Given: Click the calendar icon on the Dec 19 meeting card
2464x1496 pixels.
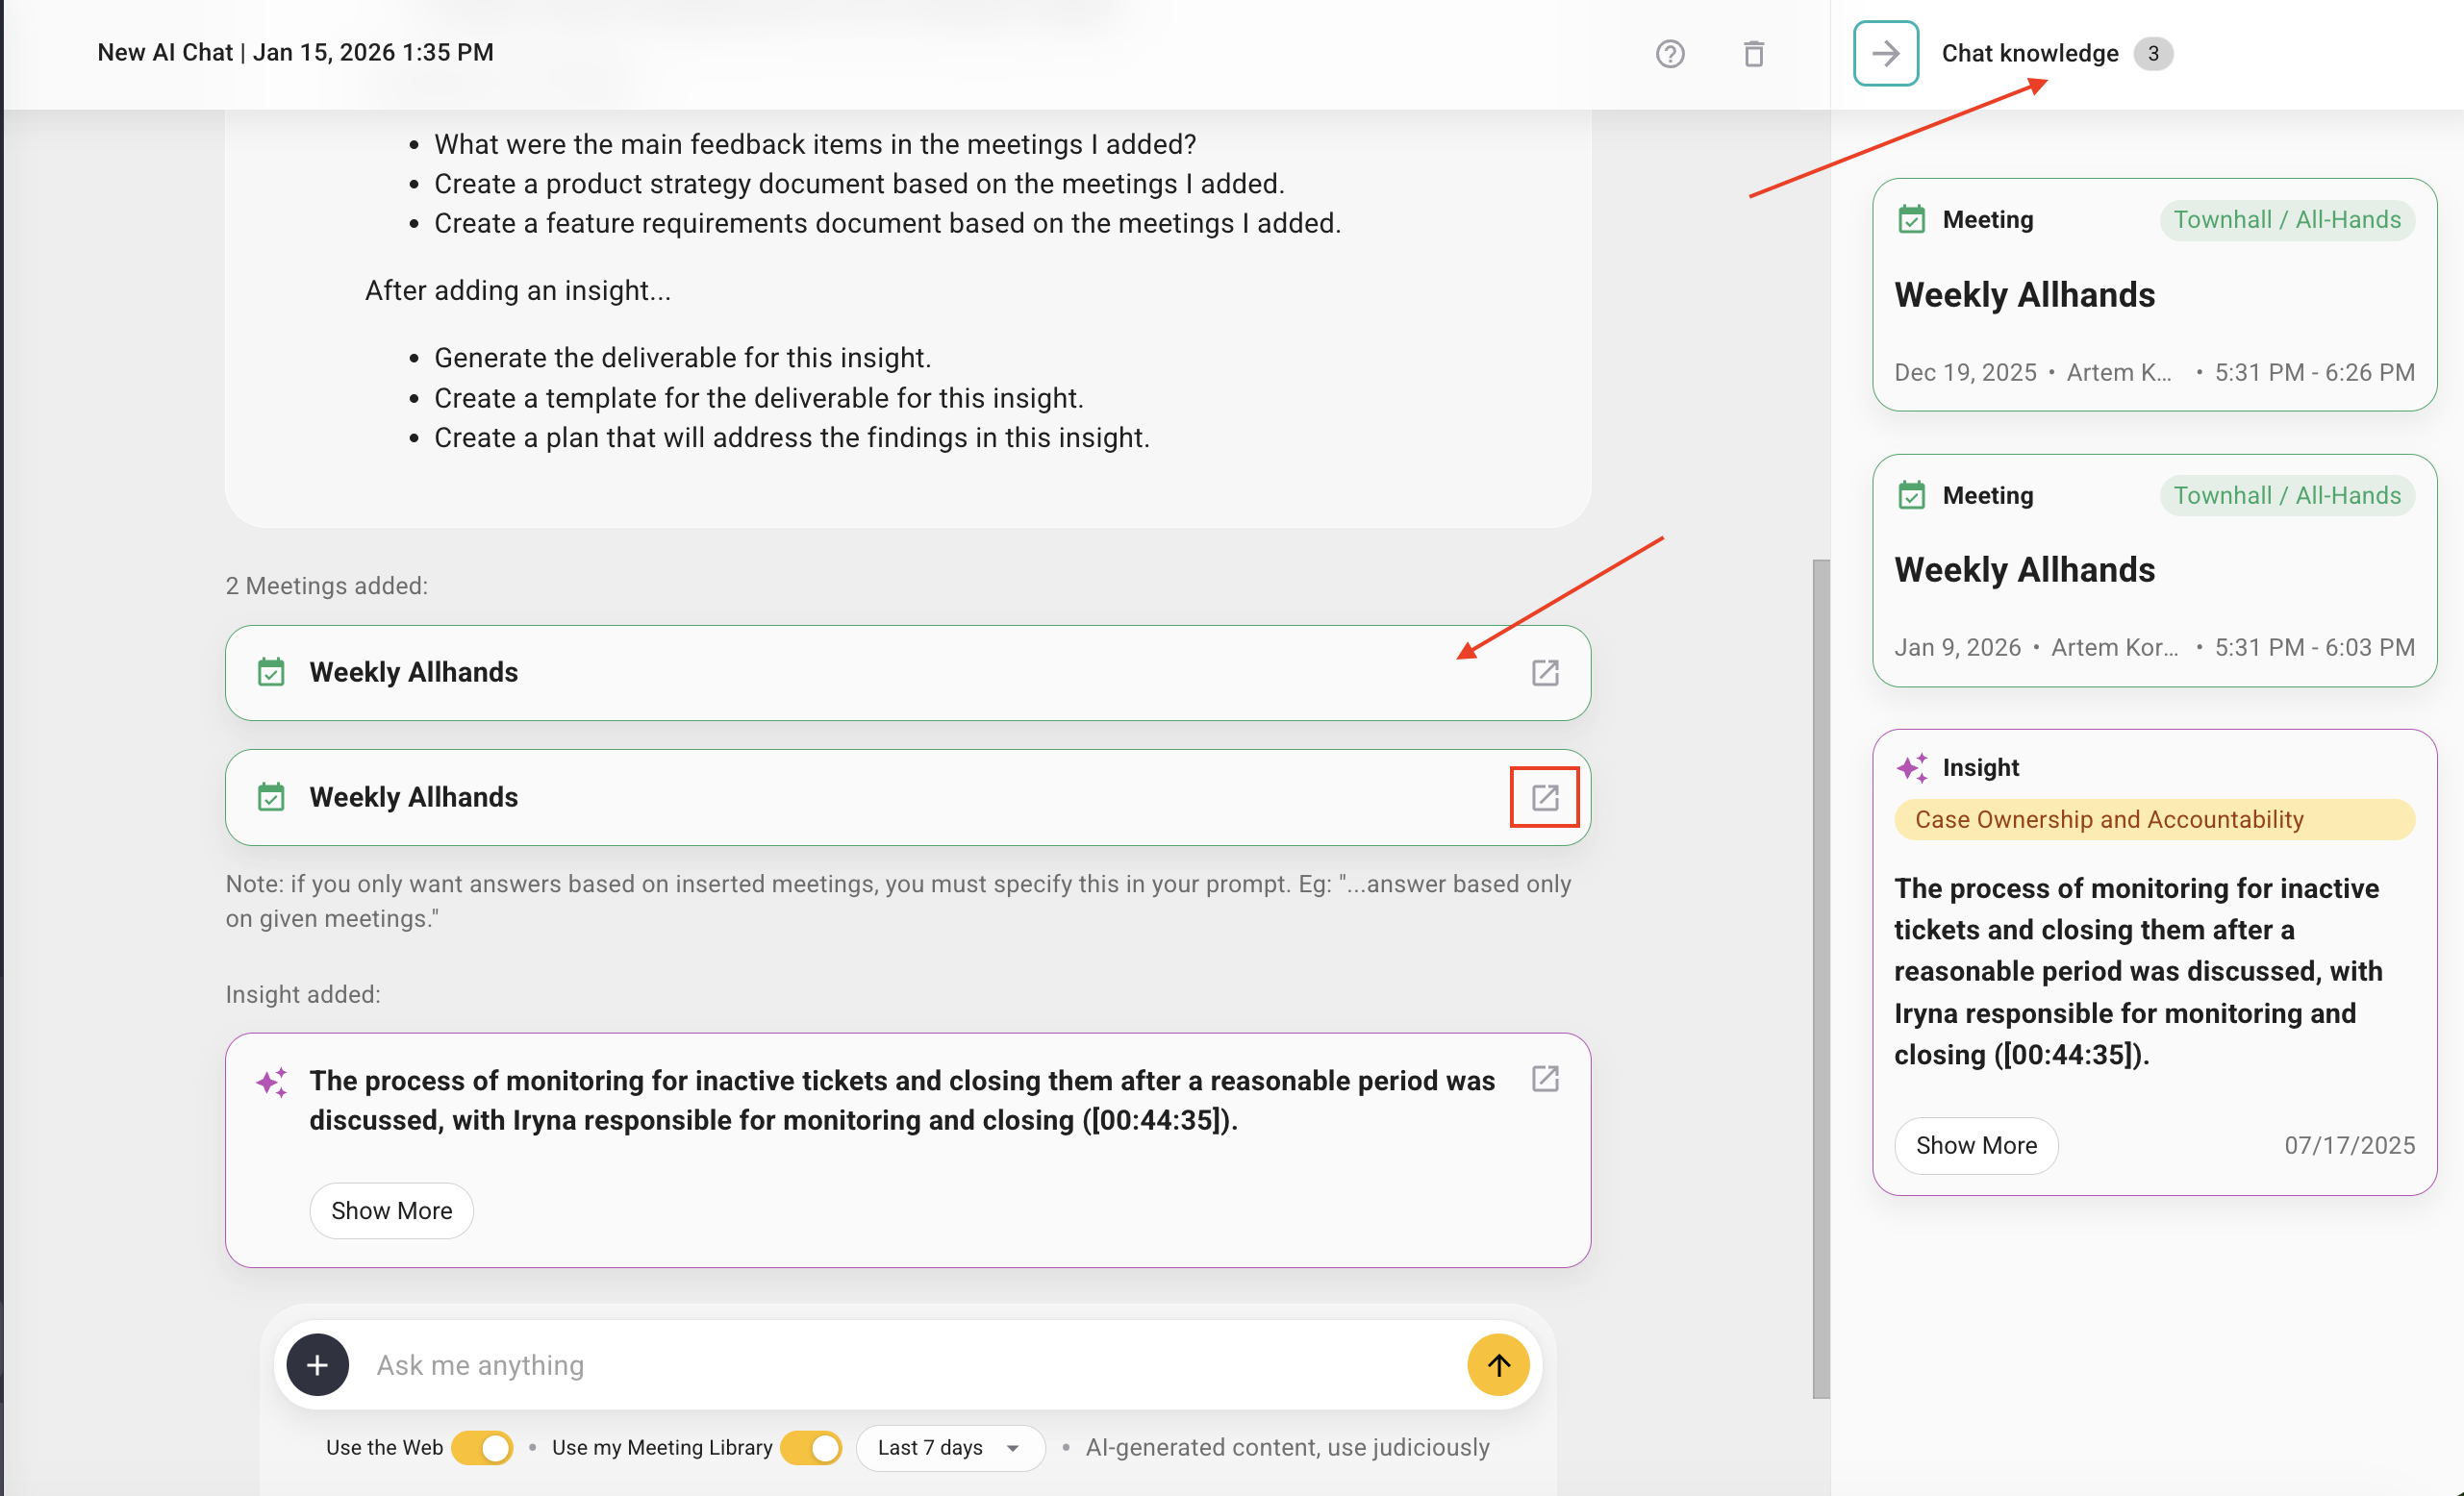Looking at the screenshot, I should (x=1912, y=219).
